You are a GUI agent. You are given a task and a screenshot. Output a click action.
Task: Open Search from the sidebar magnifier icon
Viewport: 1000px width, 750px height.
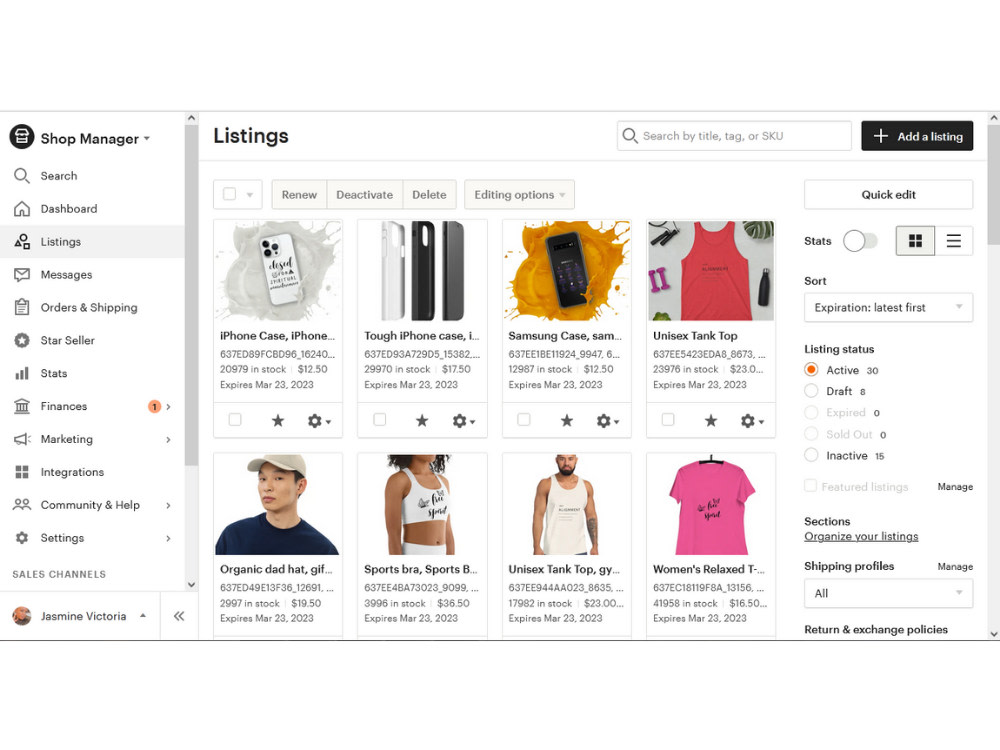pos(22,175)
